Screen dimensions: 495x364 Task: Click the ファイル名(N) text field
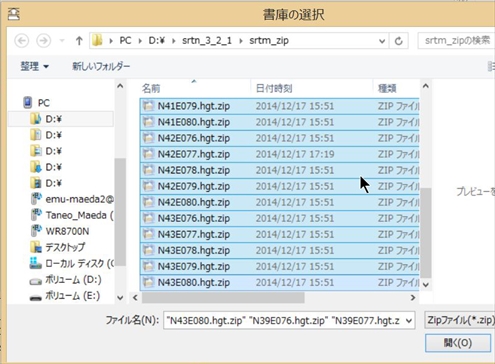(x=289, y=321)
